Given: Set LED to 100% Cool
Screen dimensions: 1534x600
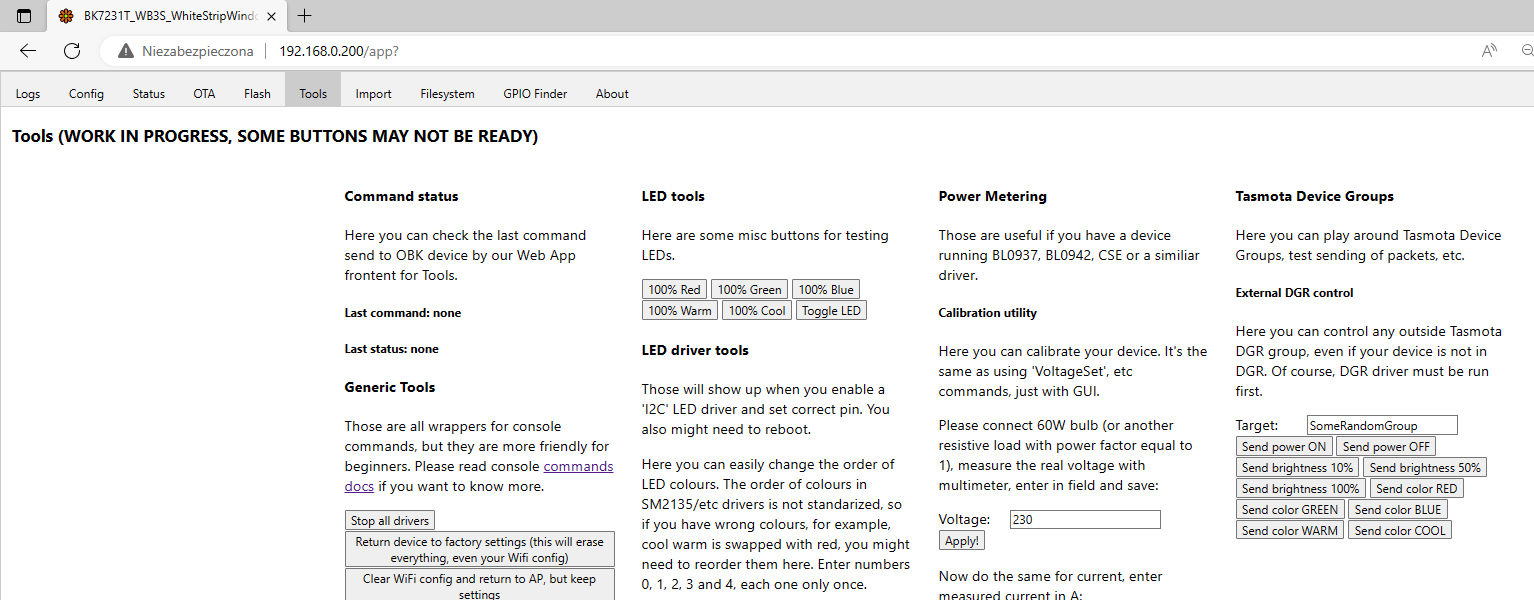Looking at the screenshot, I should [x=757, y=311].
